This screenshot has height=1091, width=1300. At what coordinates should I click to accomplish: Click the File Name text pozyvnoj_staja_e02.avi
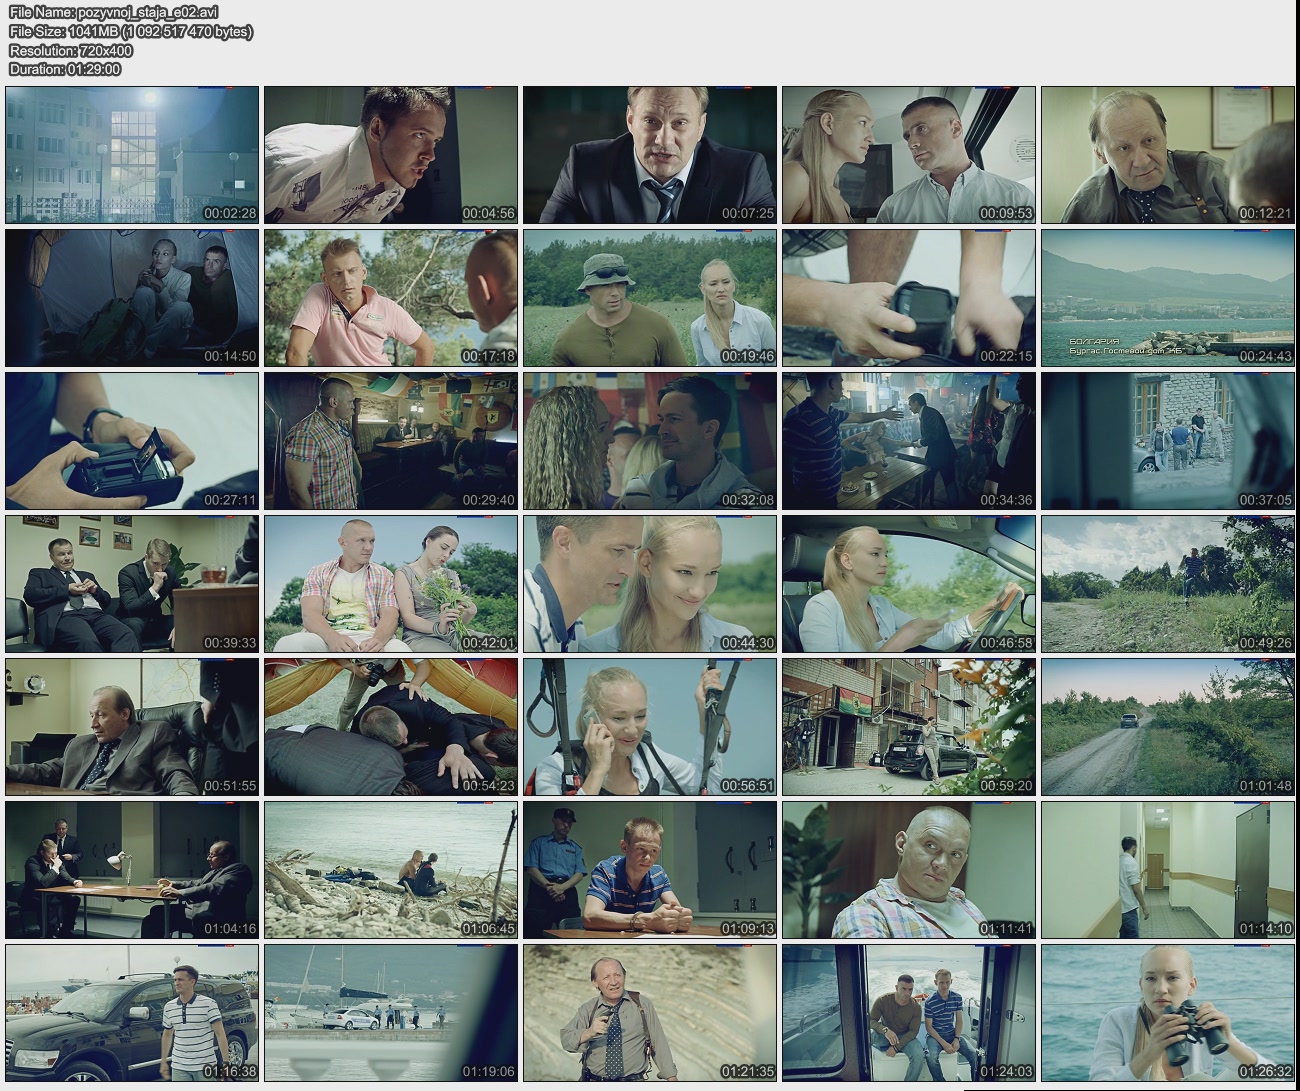[x=113, y=12]
